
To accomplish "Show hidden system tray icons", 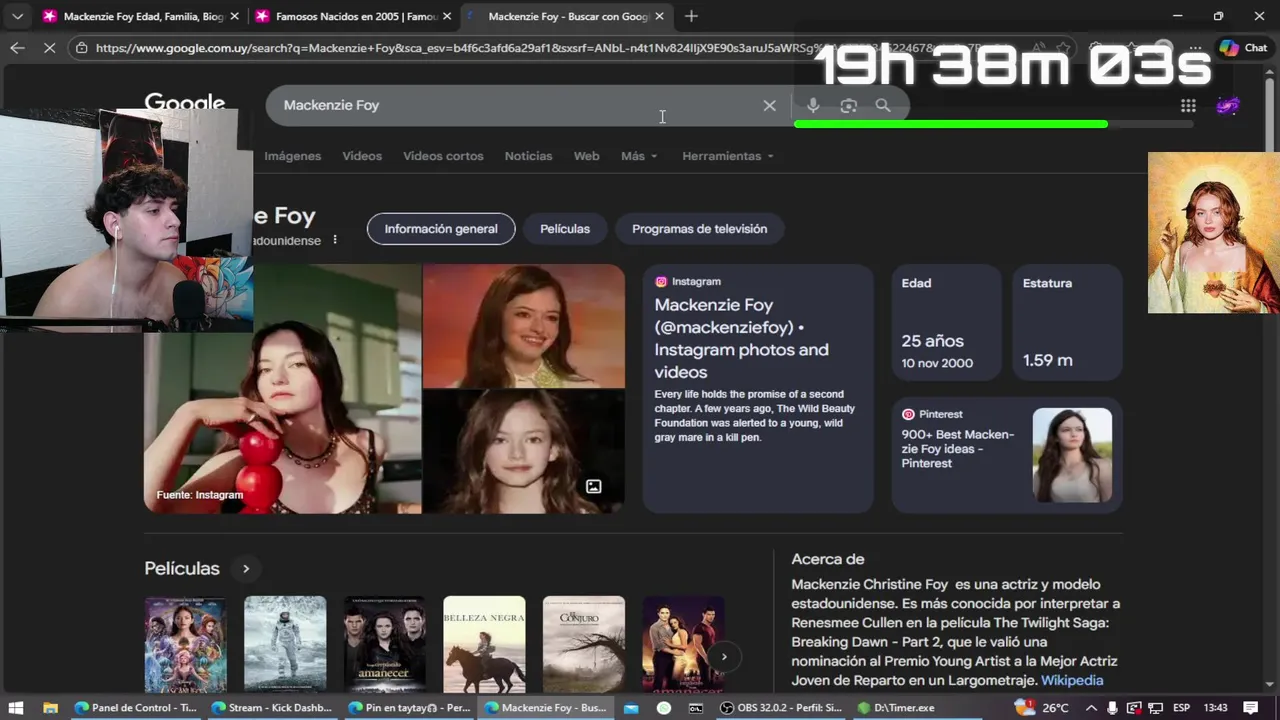I will pyautogui.click(x=1092, y=708).
